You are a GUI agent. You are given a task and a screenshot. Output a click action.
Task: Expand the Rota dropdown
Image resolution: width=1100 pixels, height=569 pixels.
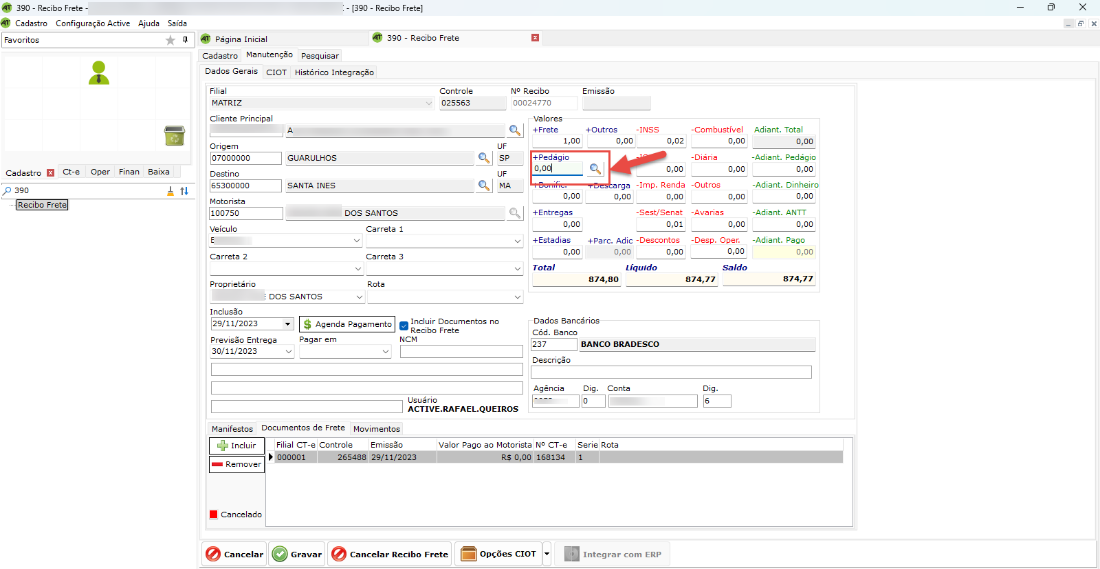[517, 297]
